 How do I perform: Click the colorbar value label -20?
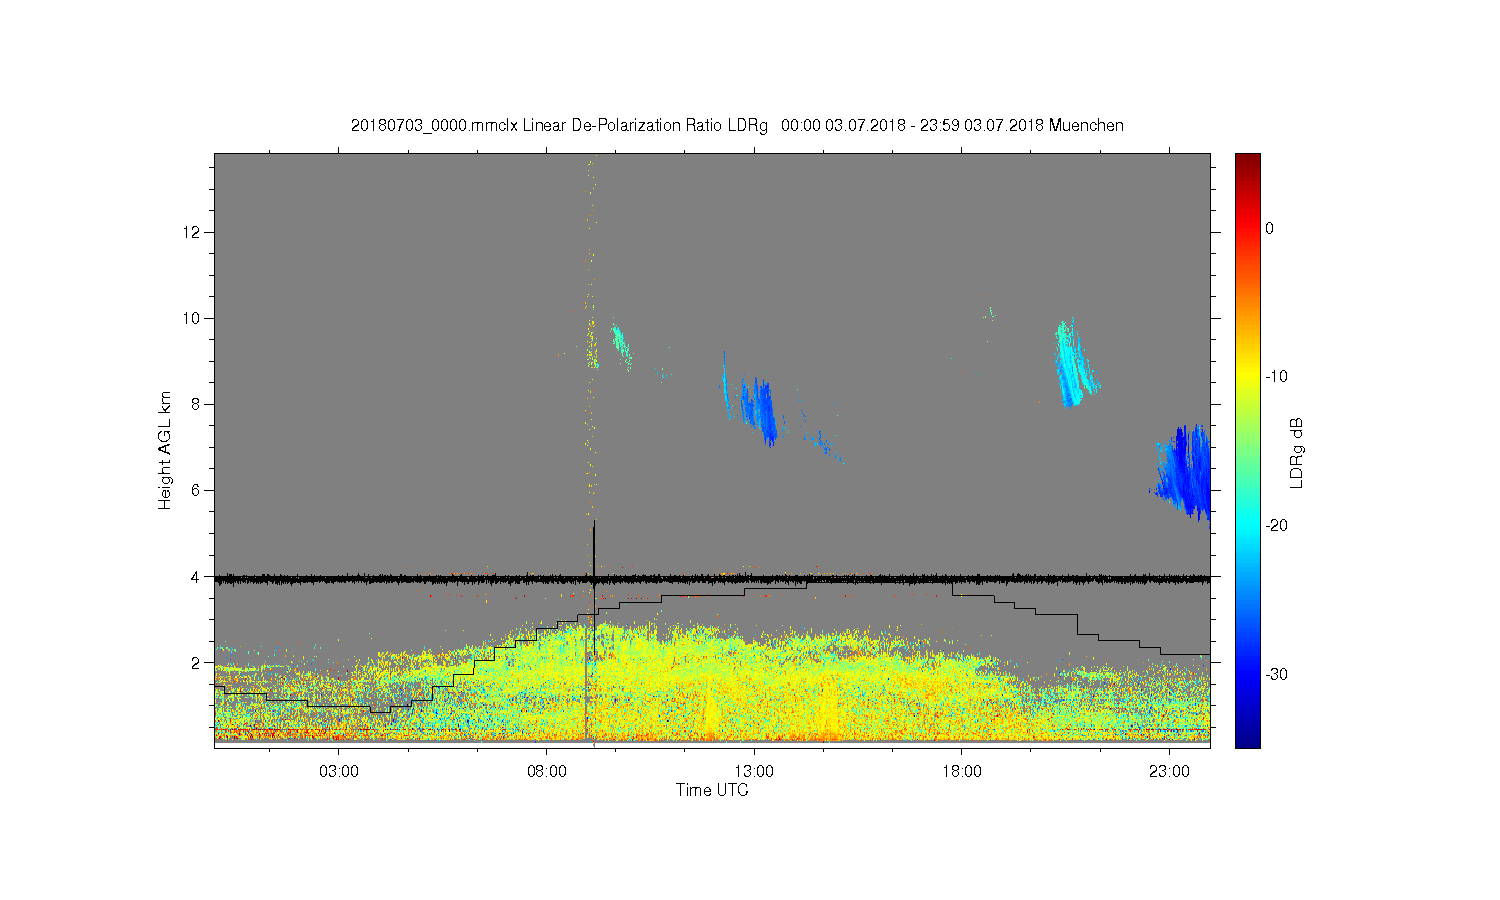click(1275, 525)
